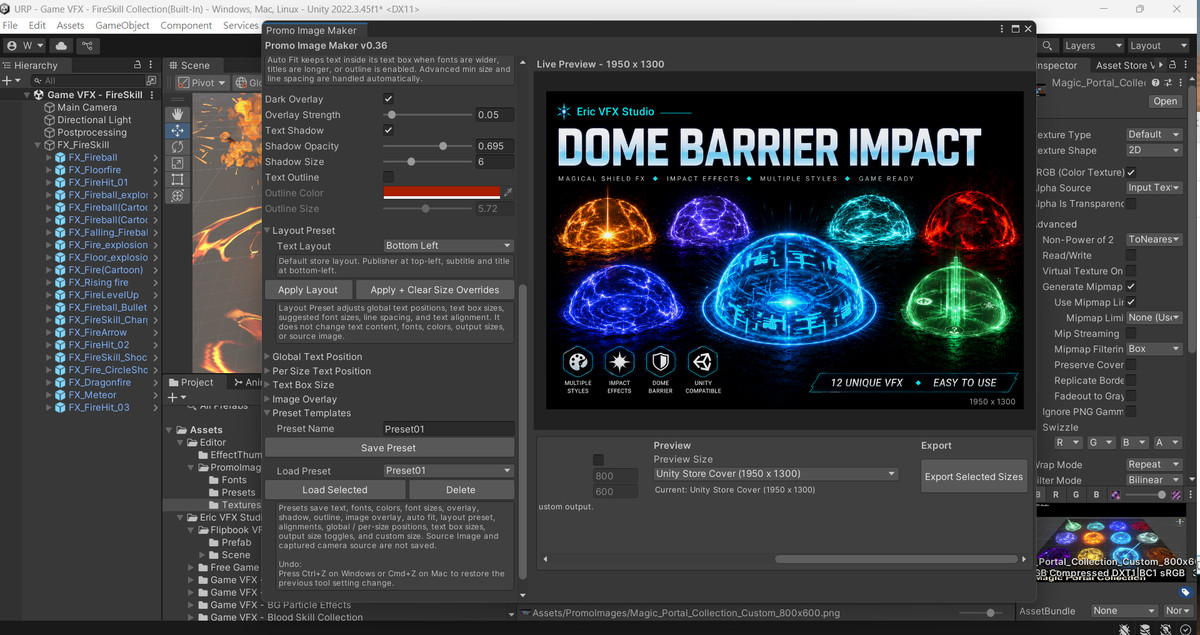Collapse the Layout Preset section

pyautogui.click(x=268, y=230)
